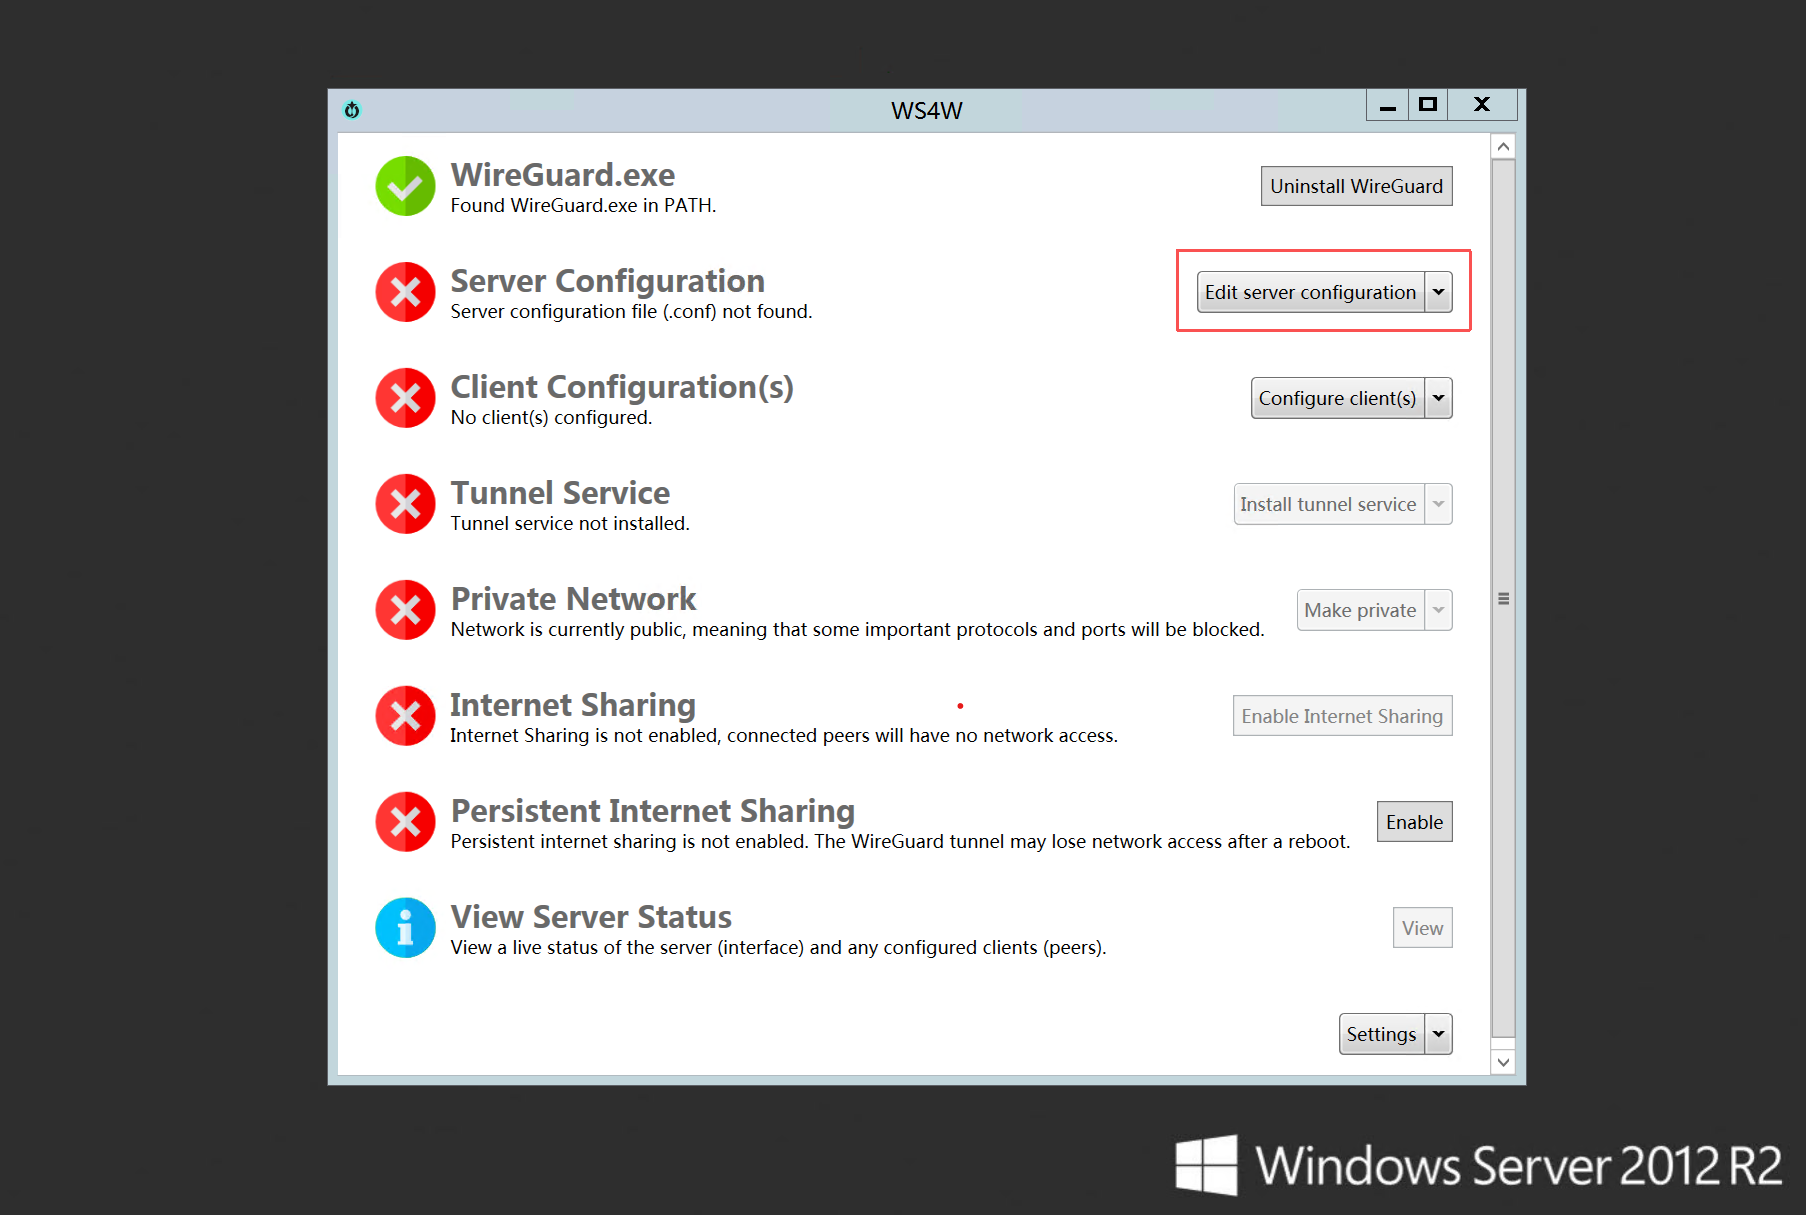Open the Configure client(s) dropdown arrow
This screenshot has height=1215, width=1806.
pyautogui.click(x=1438, y=398)
